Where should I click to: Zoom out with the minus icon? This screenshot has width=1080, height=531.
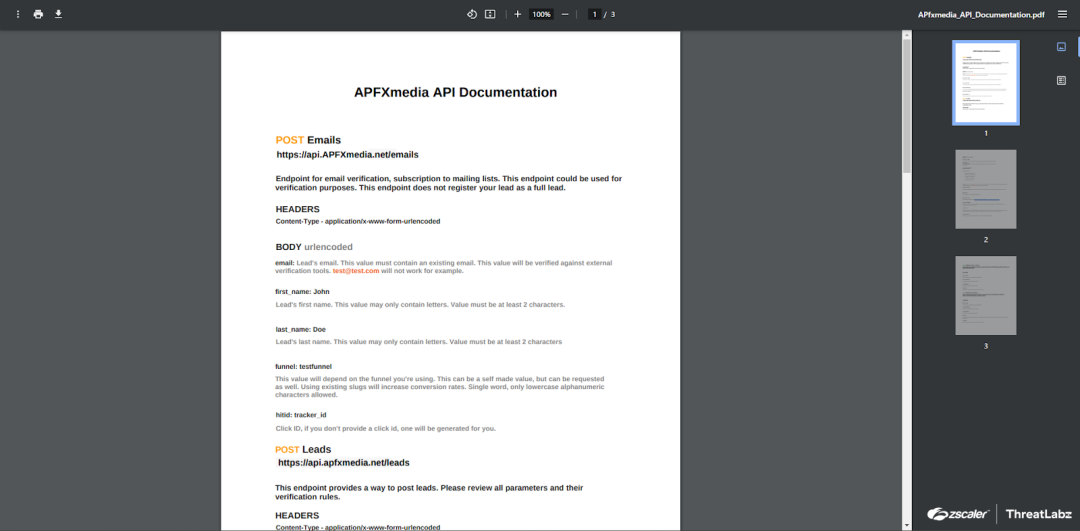pyautogui.click(x=565, y=14)
